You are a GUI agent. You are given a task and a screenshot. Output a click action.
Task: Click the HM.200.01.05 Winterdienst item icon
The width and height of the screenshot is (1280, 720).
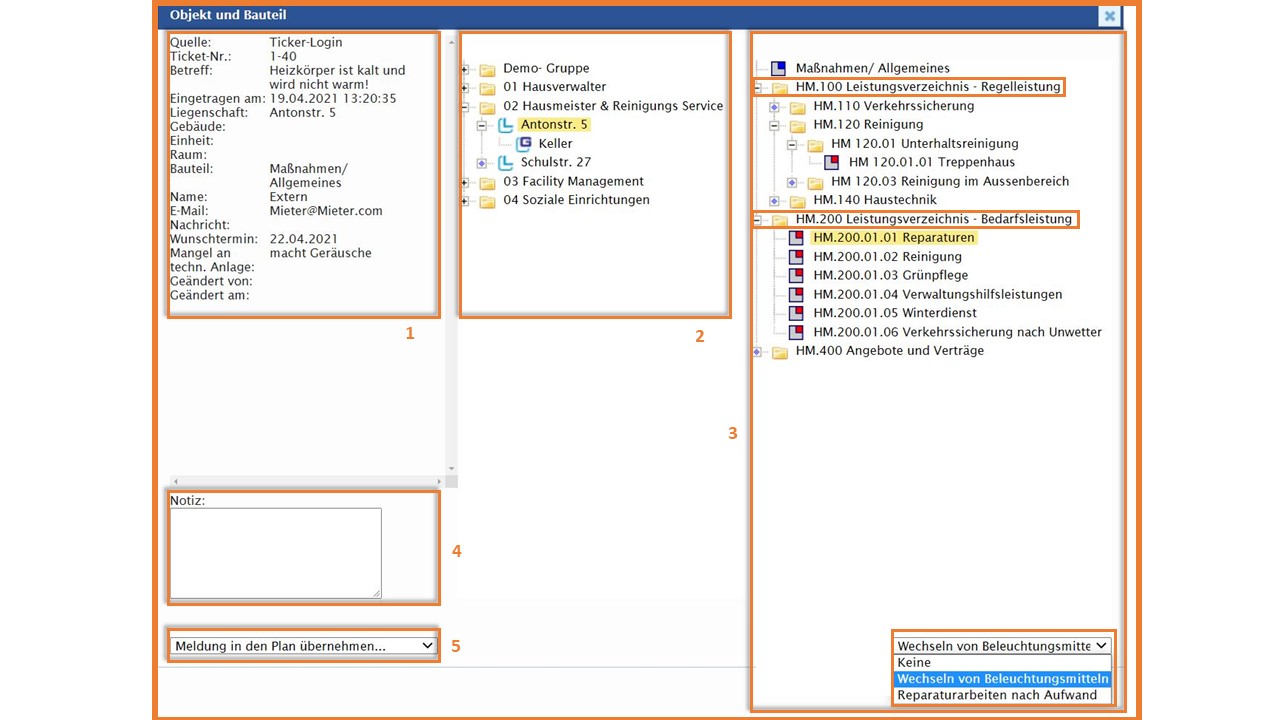[796, 313]
